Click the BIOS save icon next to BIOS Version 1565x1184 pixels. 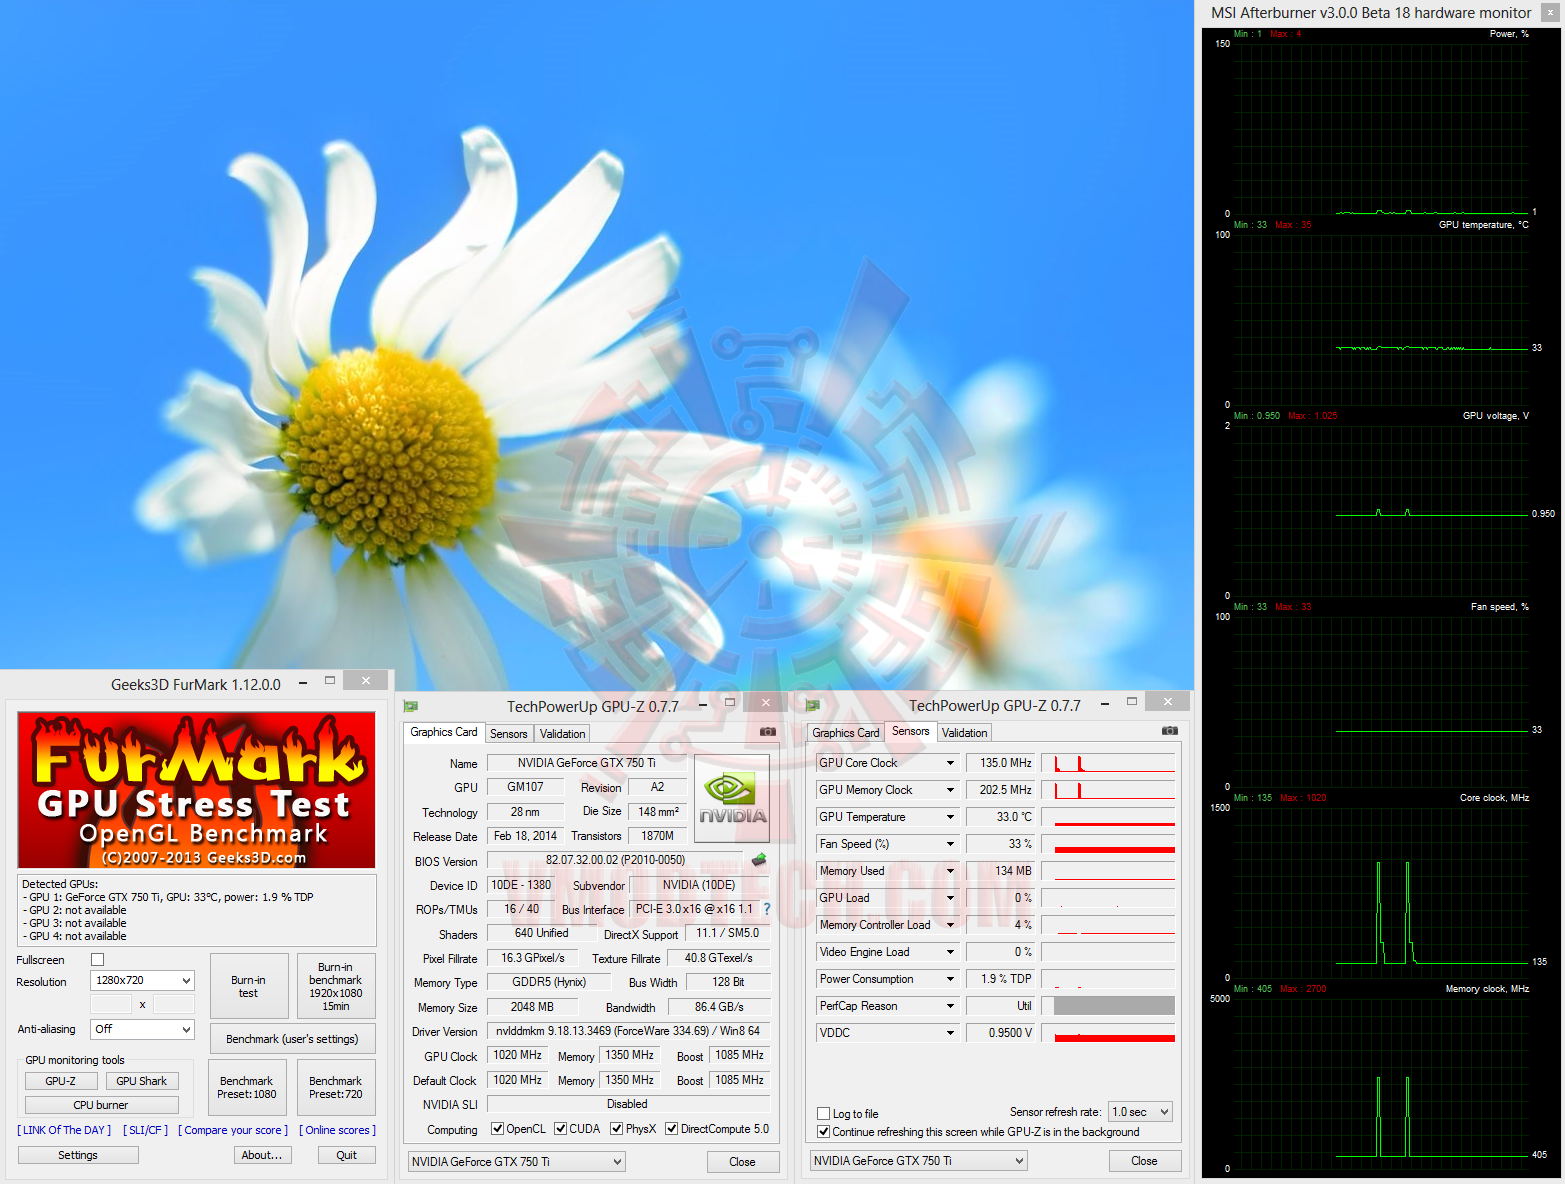pyautogui.click(x=759, y=860)
